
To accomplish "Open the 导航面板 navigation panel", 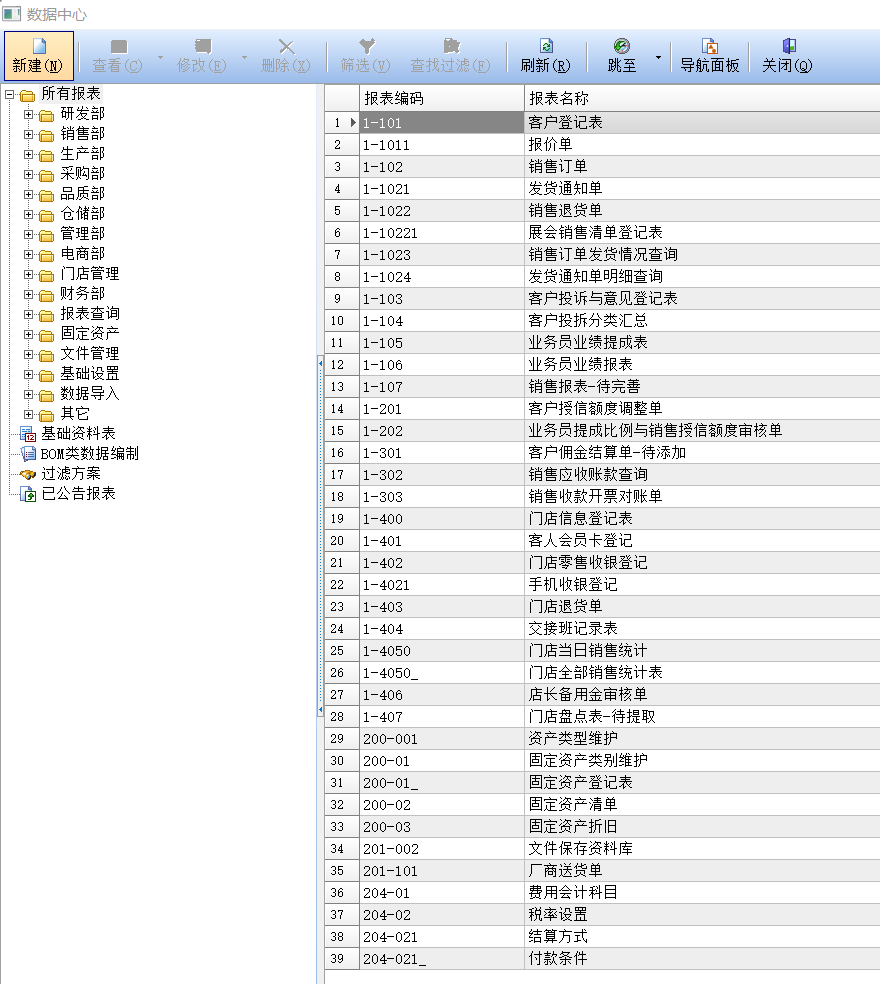I will pyautogui.click(x=710, y=56).
